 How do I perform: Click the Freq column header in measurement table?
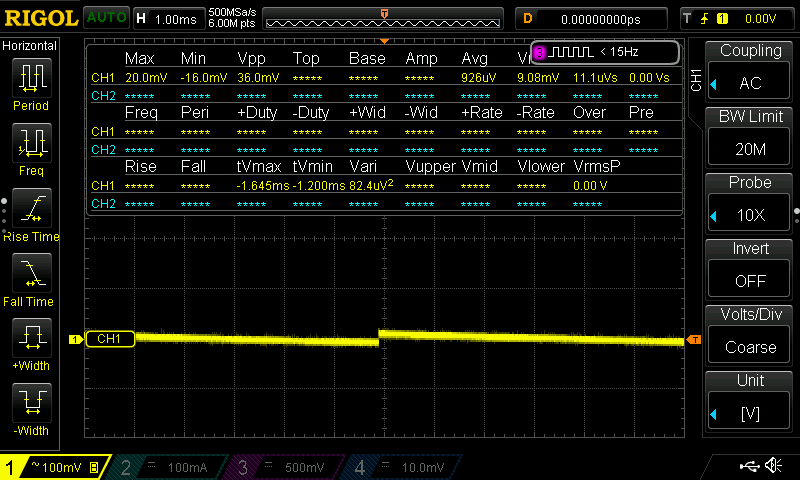point(141,112)
